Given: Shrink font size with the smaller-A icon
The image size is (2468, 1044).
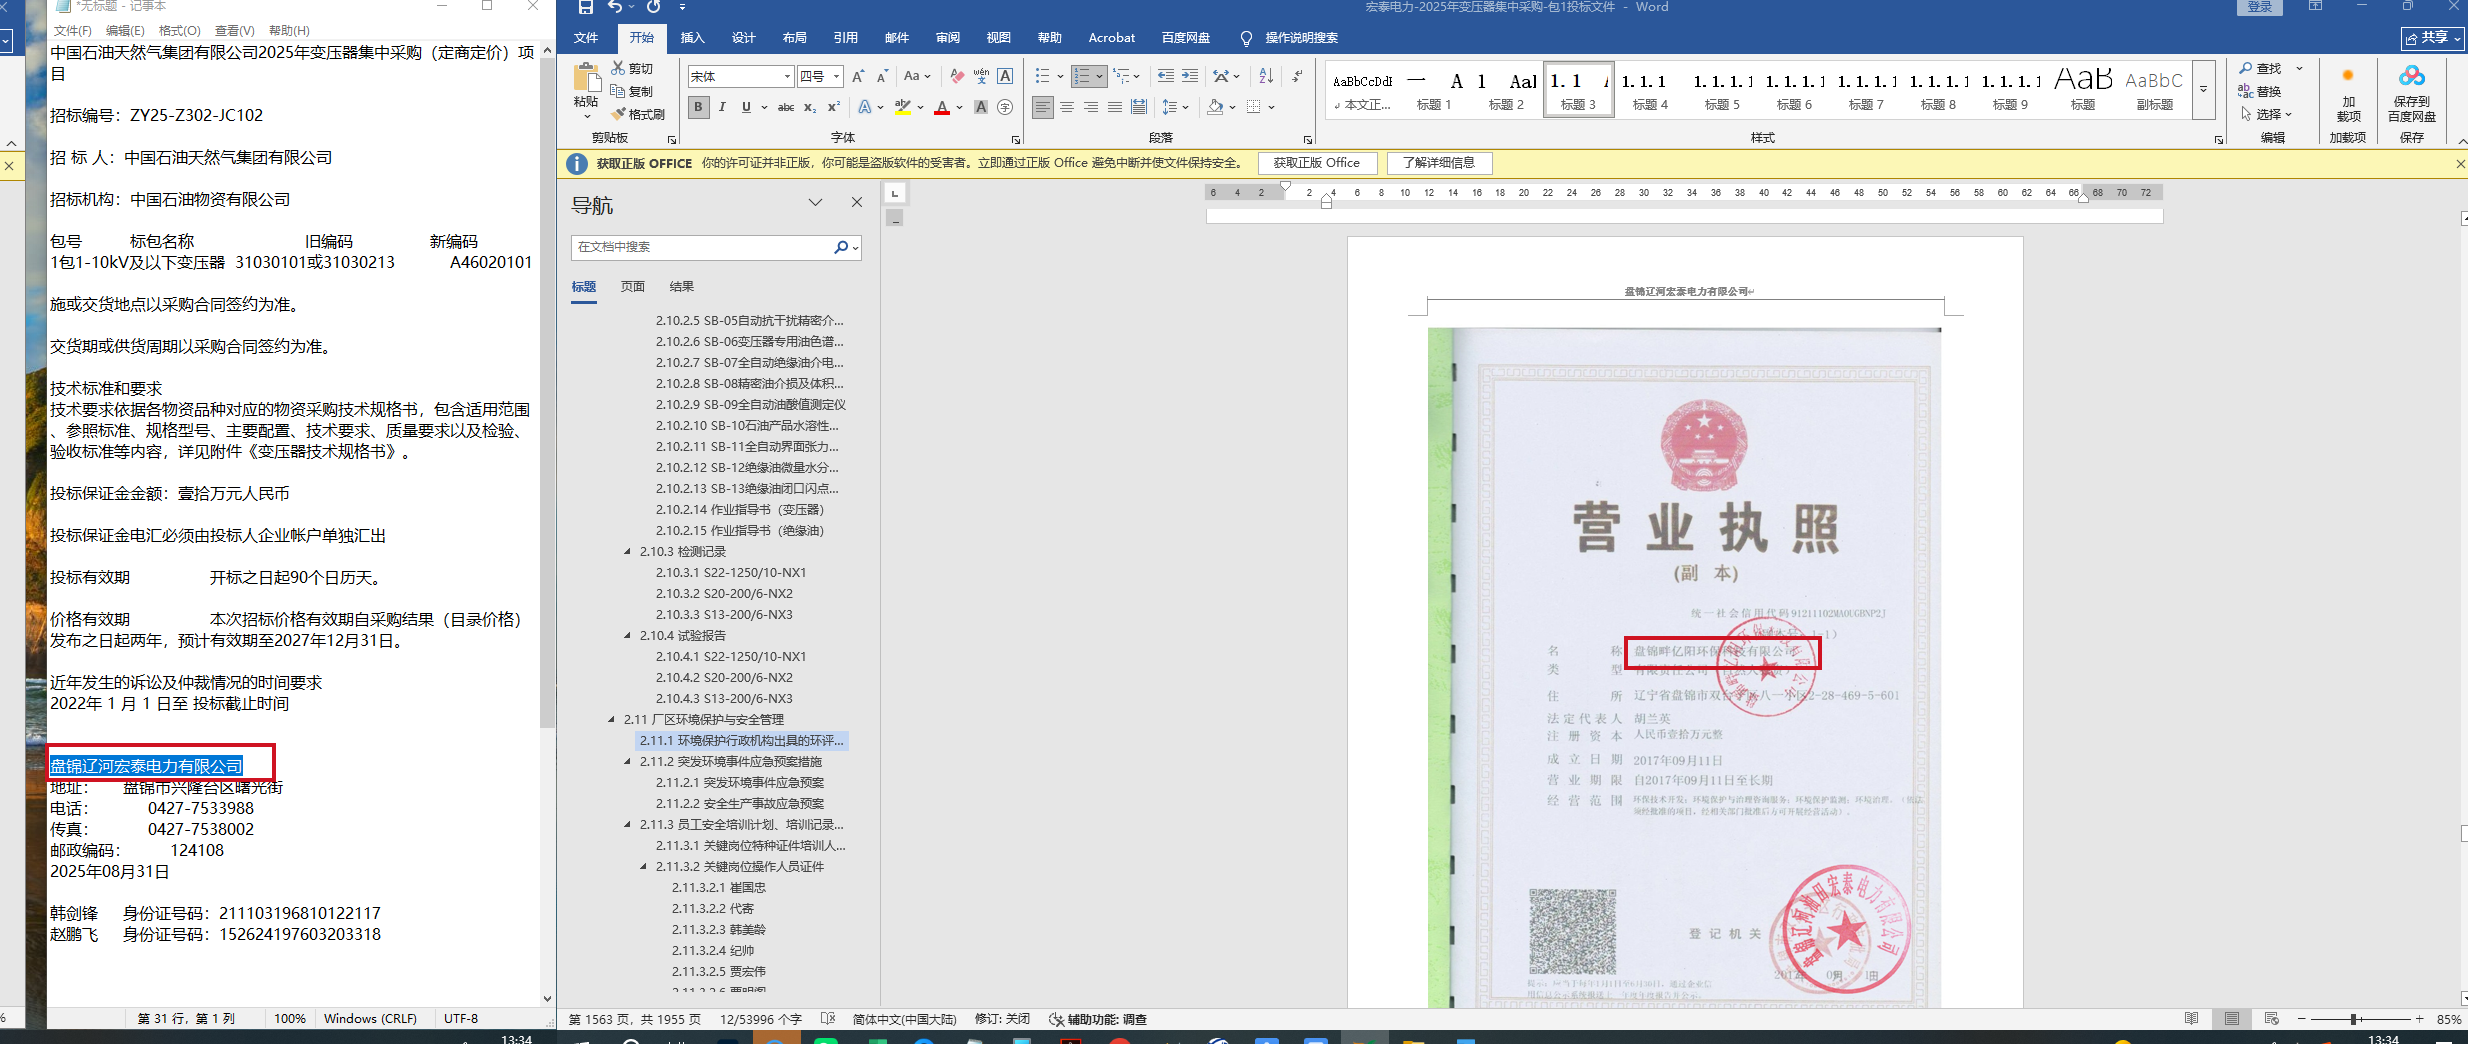Looking at the screenshot, I should click(882, 77).
